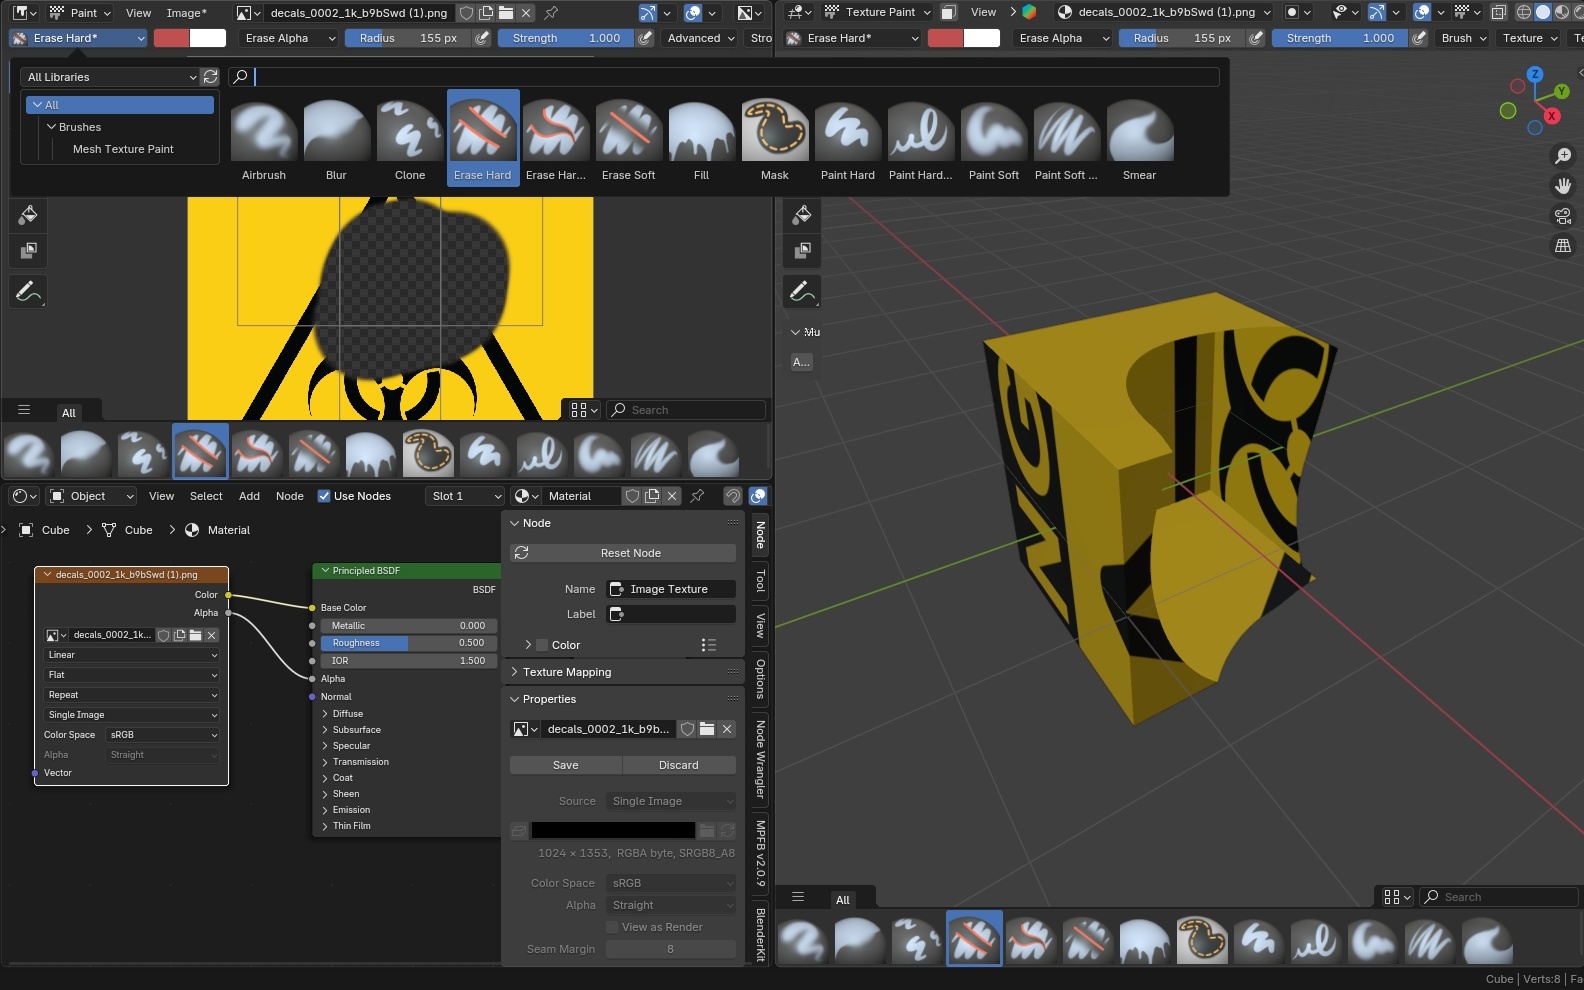Activate the Annotate tool in the 3D viewport toolbar
Image resolution: width=1584 pixels, height=990 pixels.
click(x=802, y=292)
